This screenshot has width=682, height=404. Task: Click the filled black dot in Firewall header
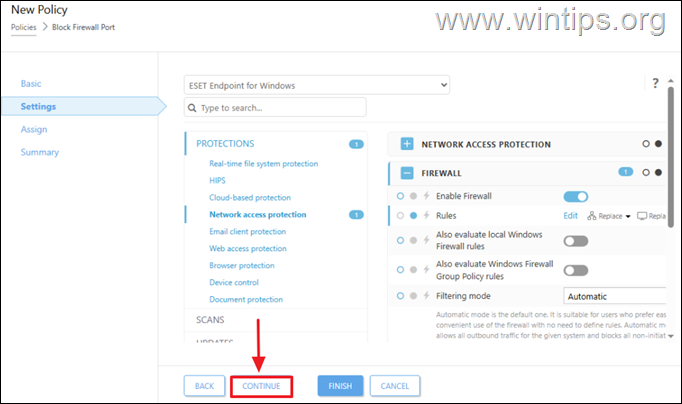point(659,173)
